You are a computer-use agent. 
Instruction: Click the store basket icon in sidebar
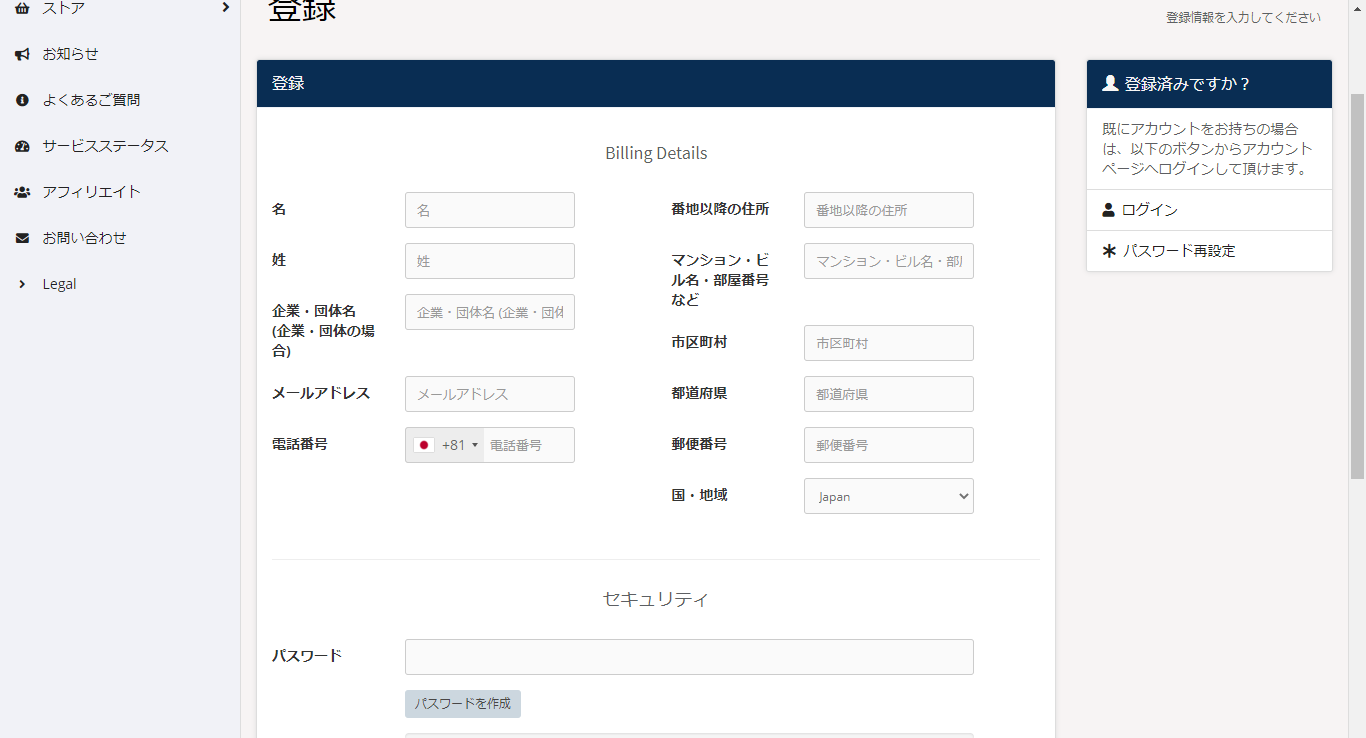coord(22,8)
